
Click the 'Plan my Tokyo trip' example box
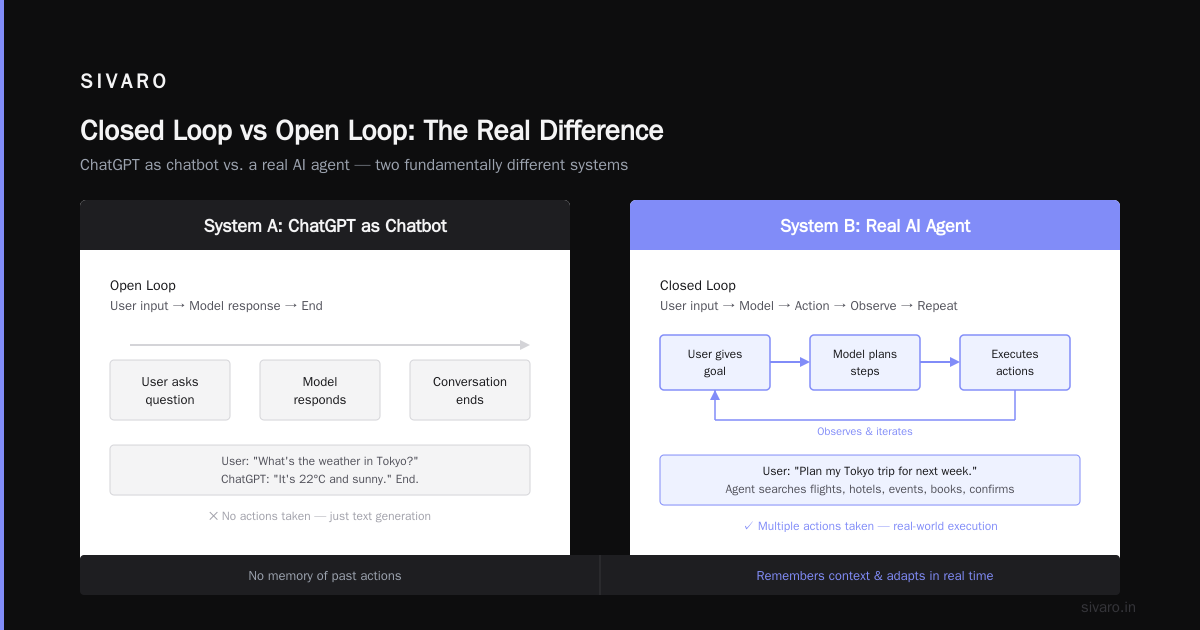coord(870,480)
